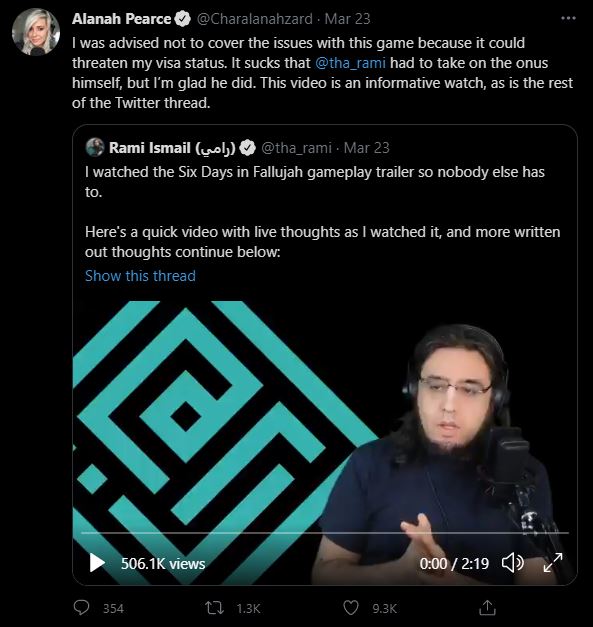Open Alanah Pearce display name

click(x=122, y=19)
